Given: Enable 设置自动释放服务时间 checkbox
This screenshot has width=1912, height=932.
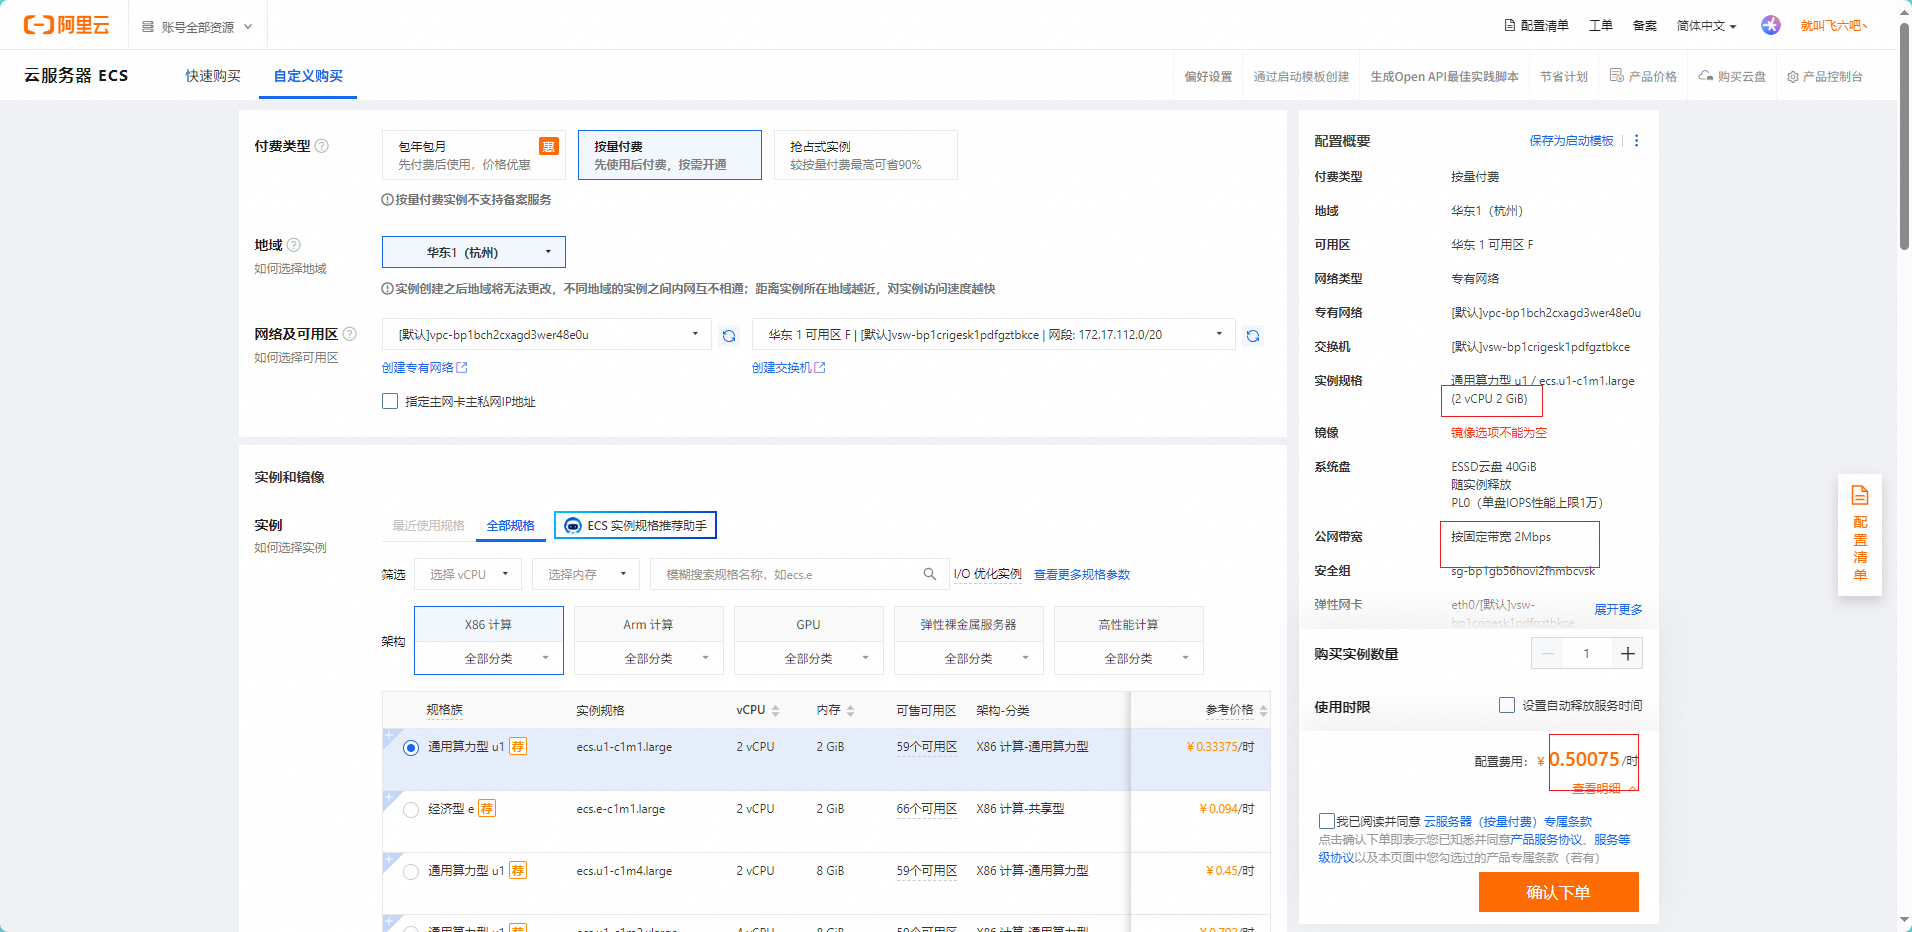Looking at the screenshot, I should coord(1507,705).
